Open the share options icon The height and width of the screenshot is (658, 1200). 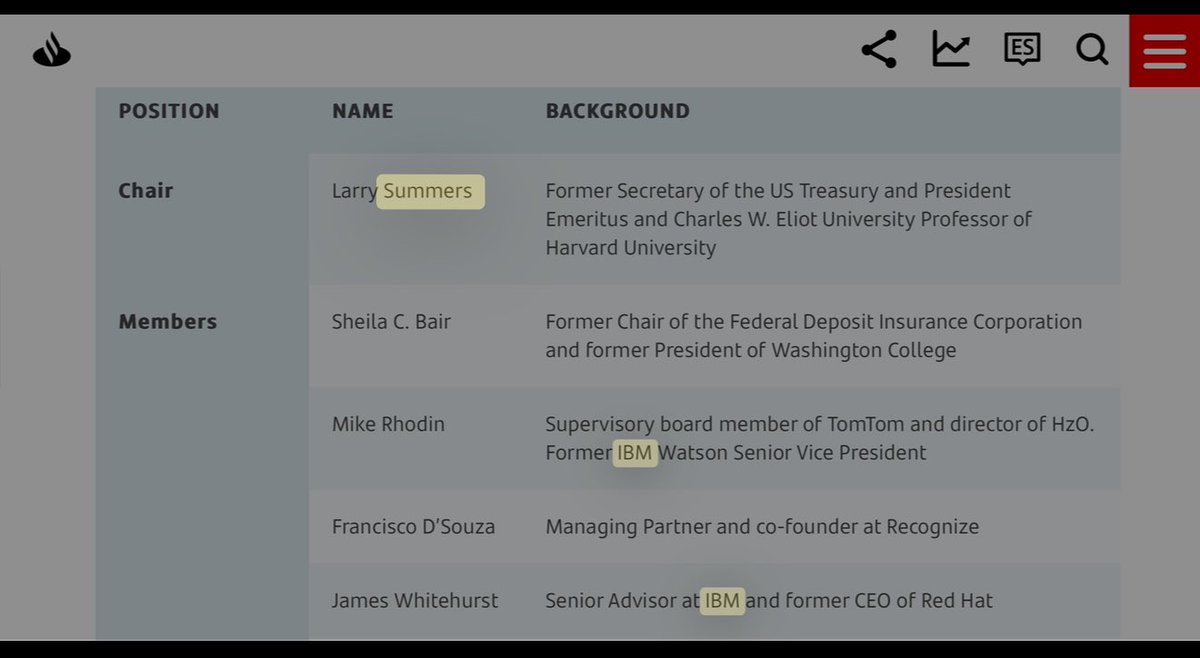pyautogui.click(x=878, y=49)
